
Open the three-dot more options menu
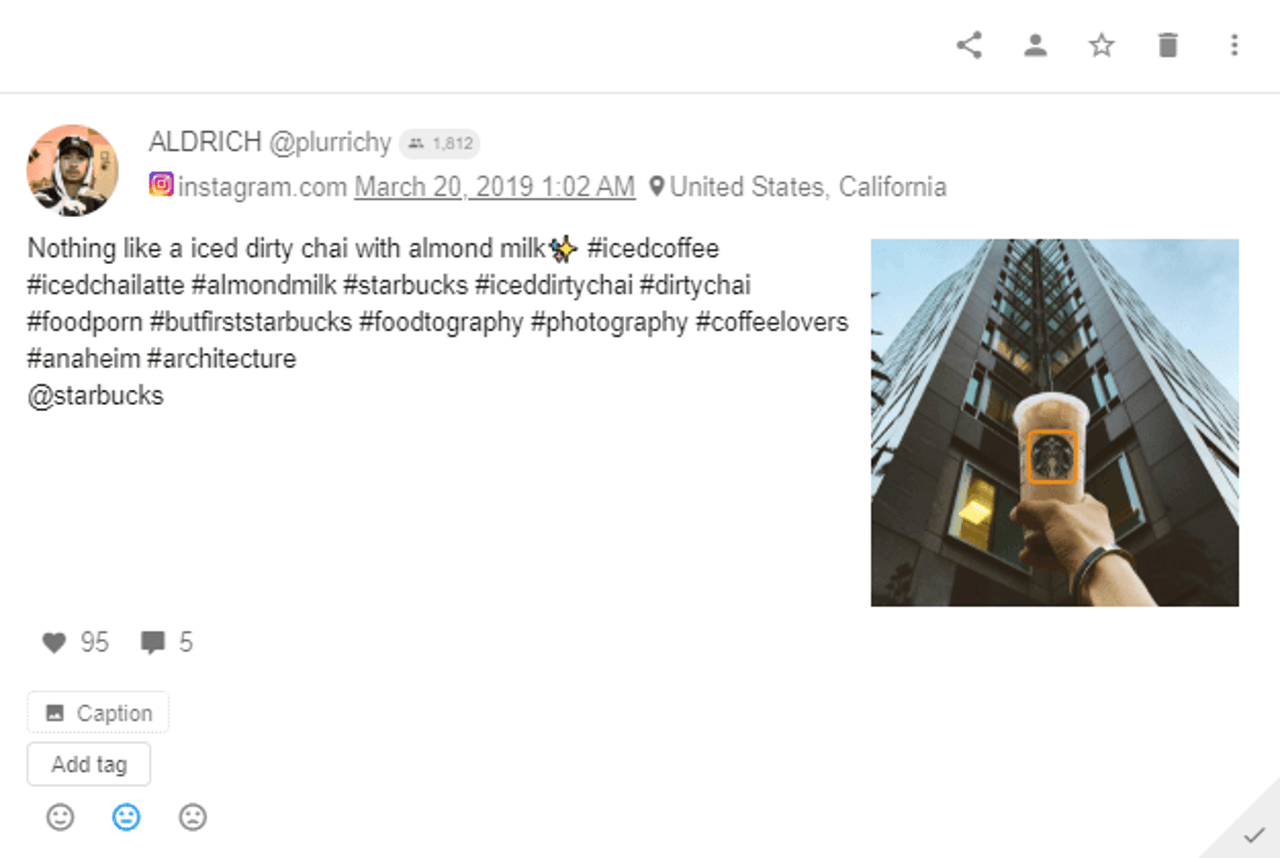(1234, 45)
